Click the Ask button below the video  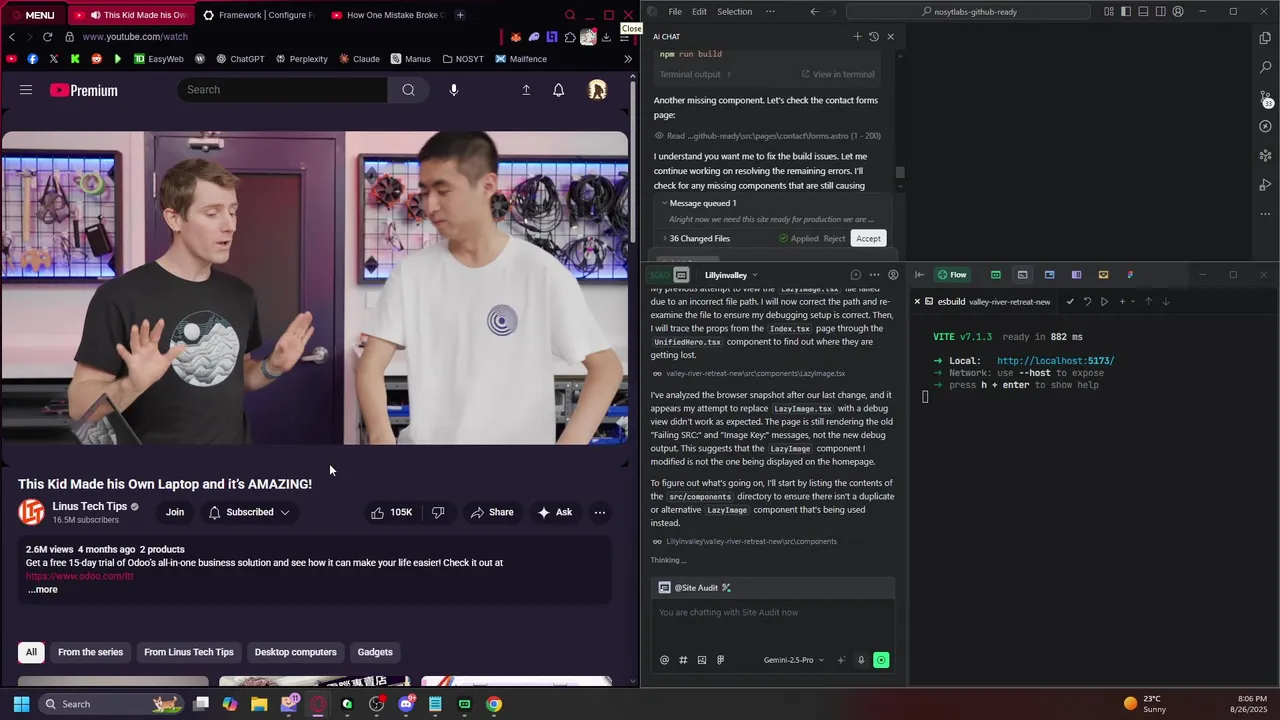click(x=555, y=512)
